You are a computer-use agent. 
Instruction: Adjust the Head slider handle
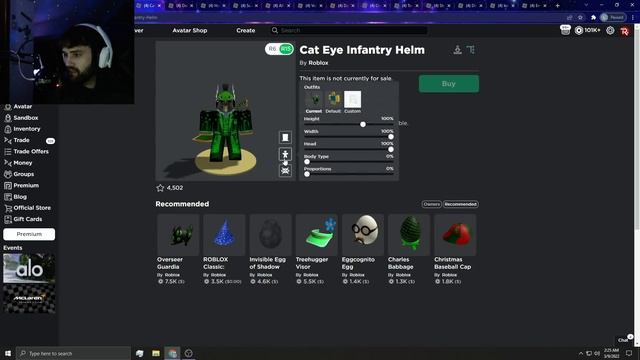click(391, 149)
